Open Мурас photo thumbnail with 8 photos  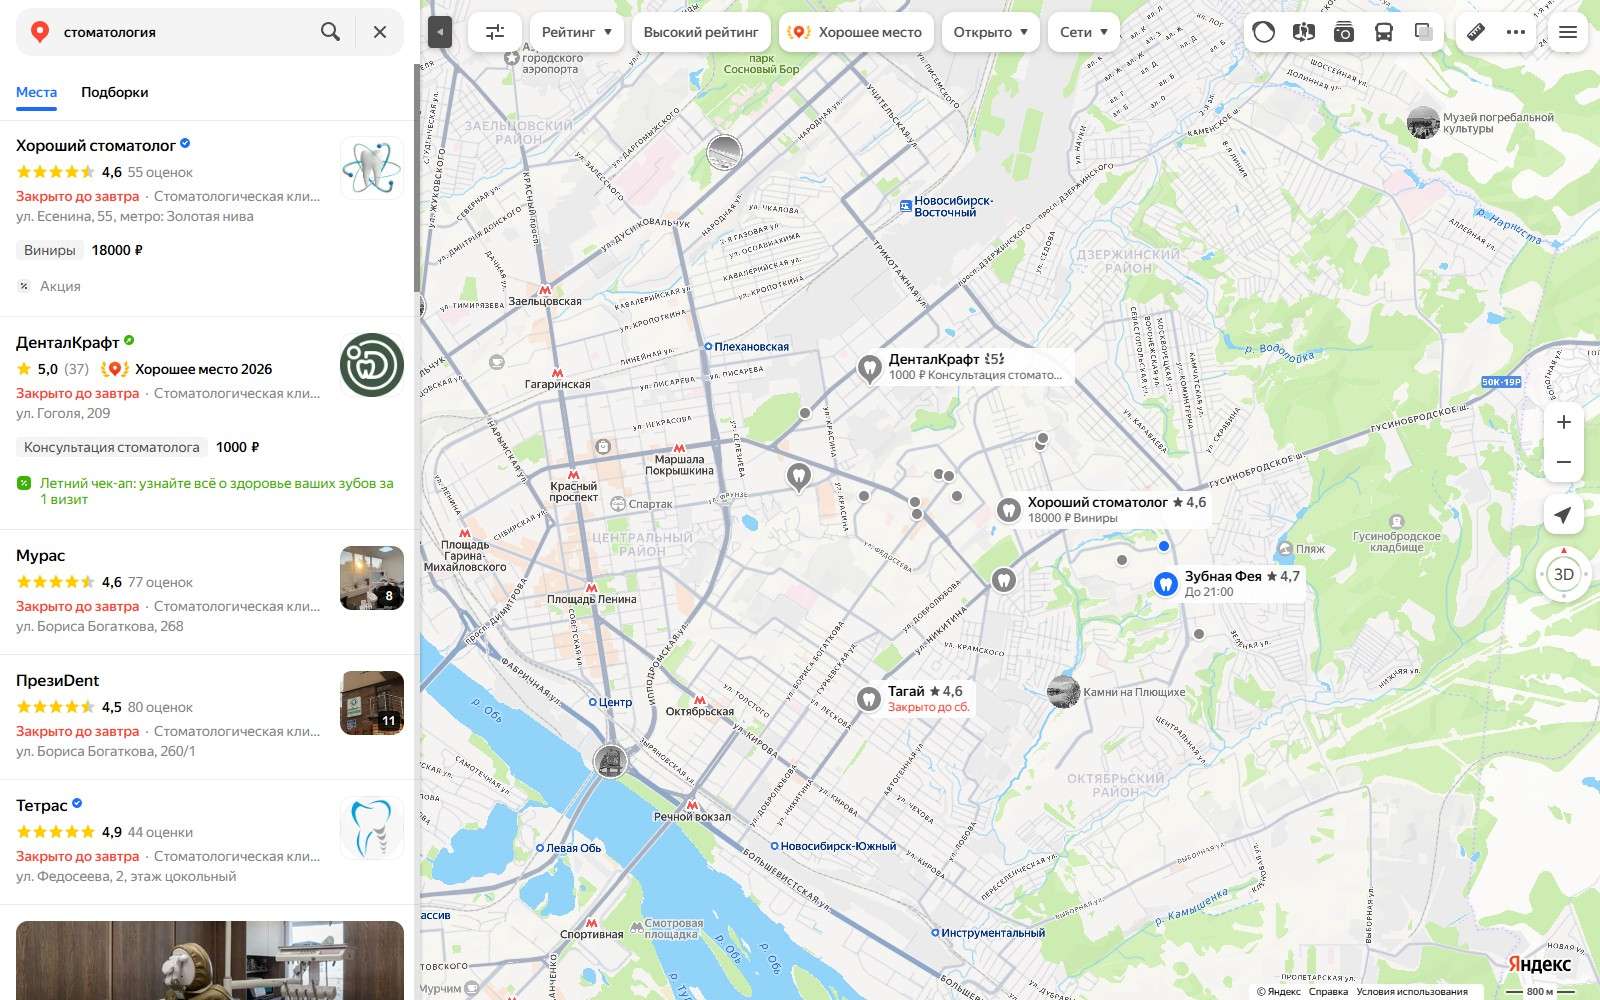(372, 578)
